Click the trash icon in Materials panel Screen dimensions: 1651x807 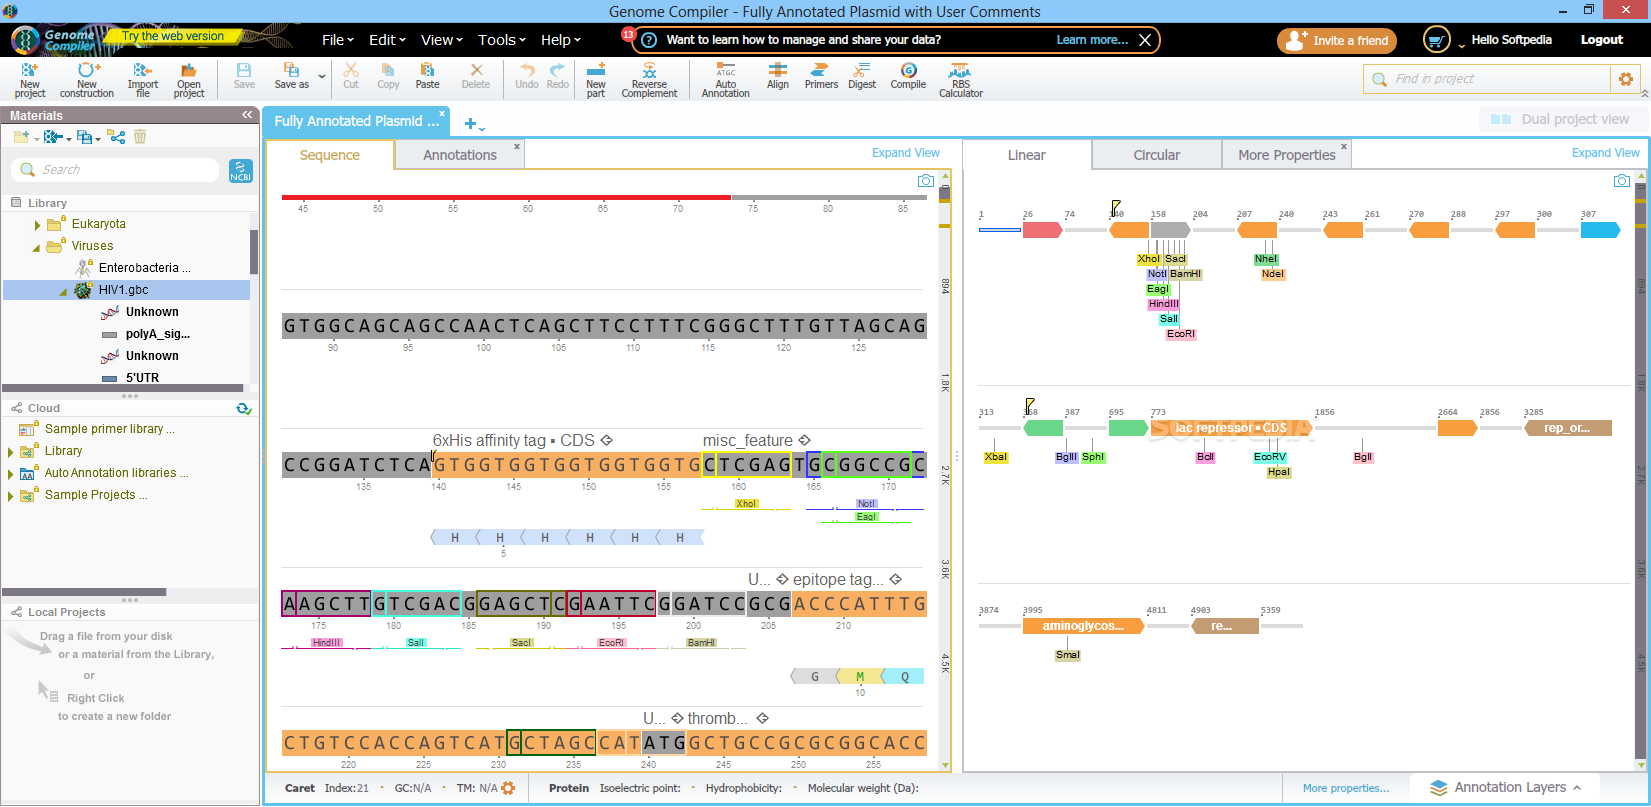pyautogui.click(x=140, y=137)
